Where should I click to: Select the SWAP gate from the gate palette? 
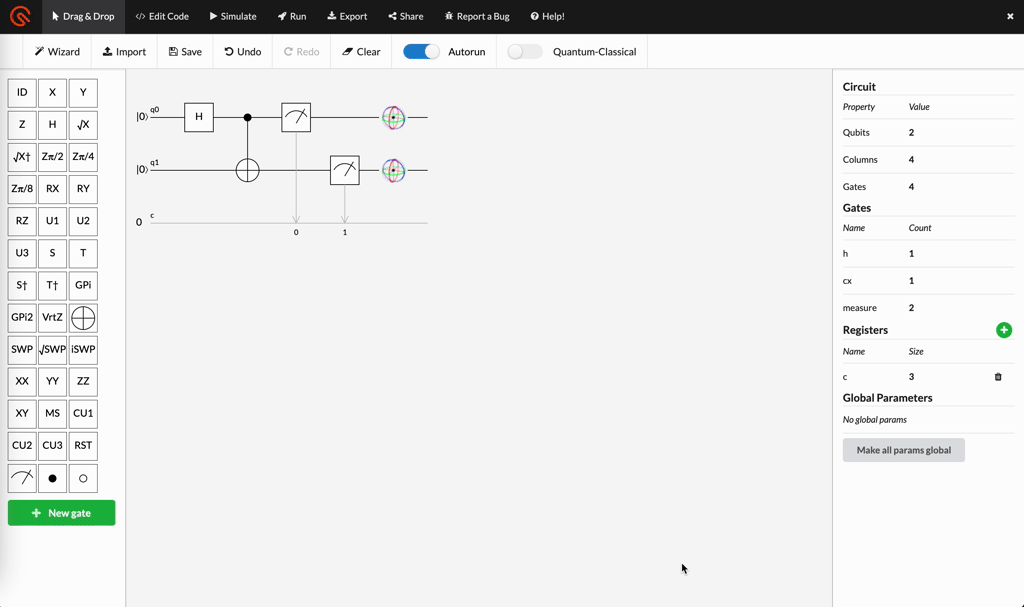click(x=21, y=349)
